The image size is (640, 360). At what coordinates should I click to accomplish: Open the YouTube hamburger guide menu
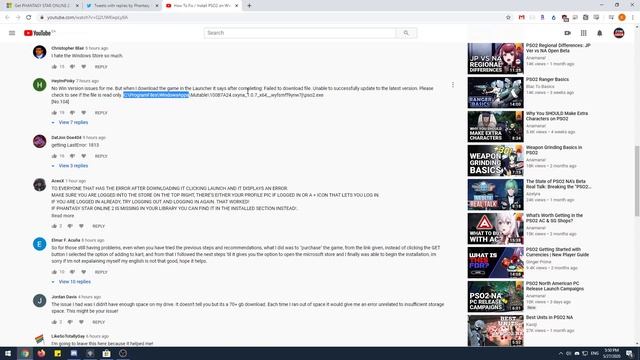click(x=12, y=33)
